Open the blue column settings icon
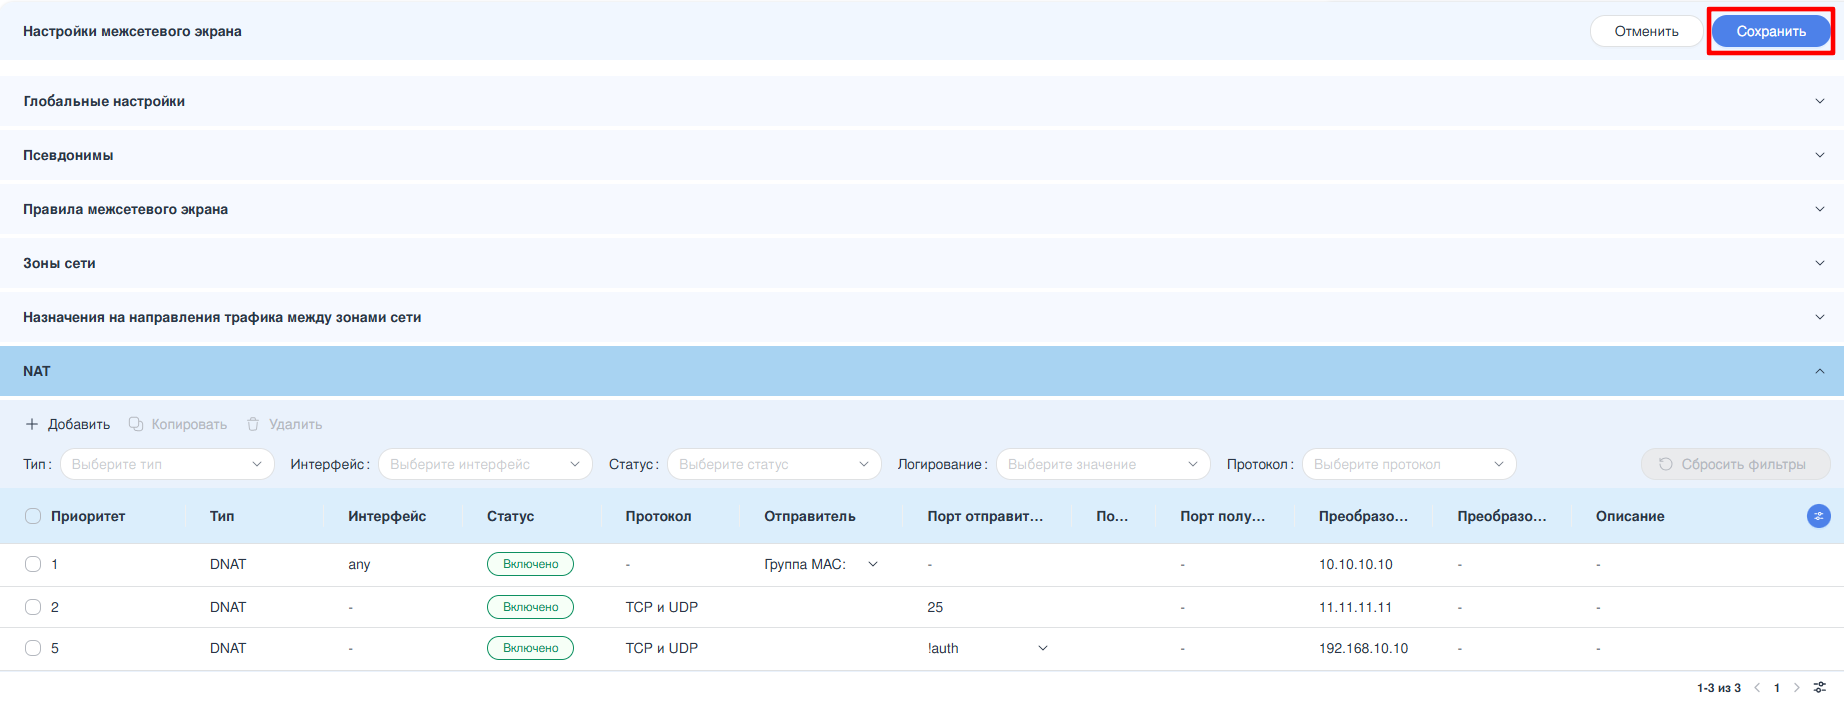This screenshot has width=1844, height=710. 1819,516
